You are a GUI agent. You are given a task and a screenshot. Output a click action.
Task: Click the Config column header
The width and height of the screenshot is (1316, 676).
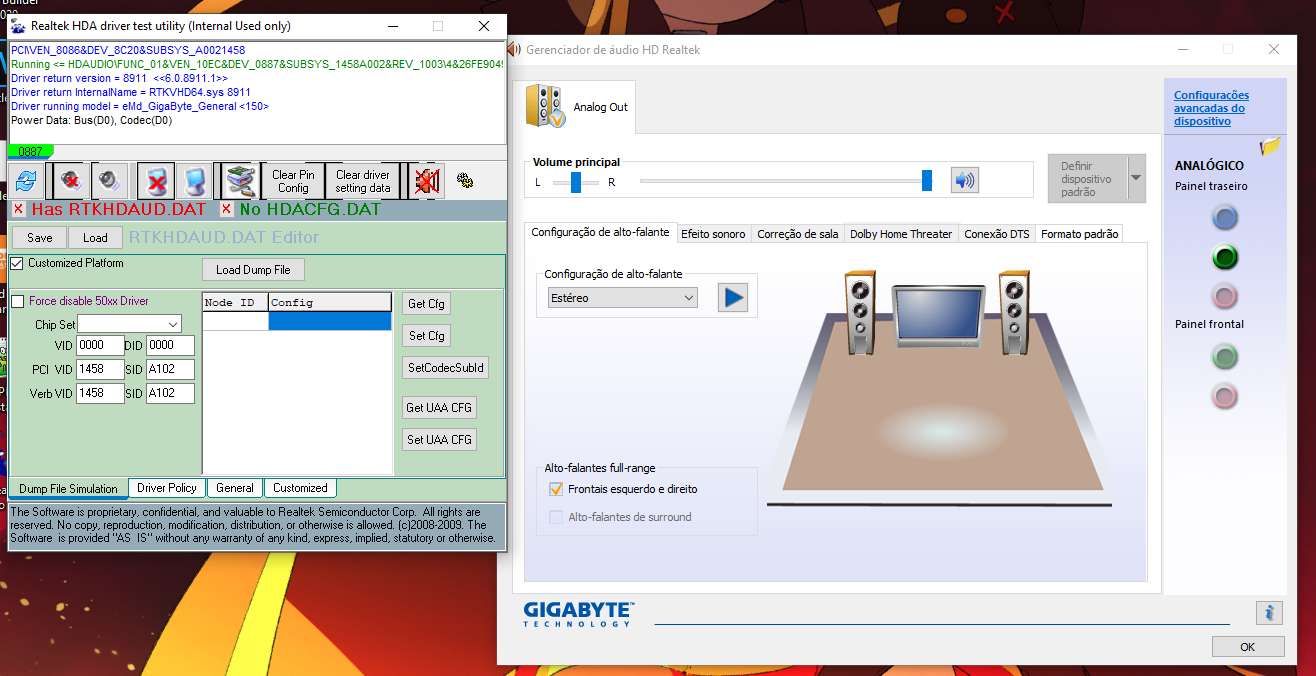click(x=330, y=302)
